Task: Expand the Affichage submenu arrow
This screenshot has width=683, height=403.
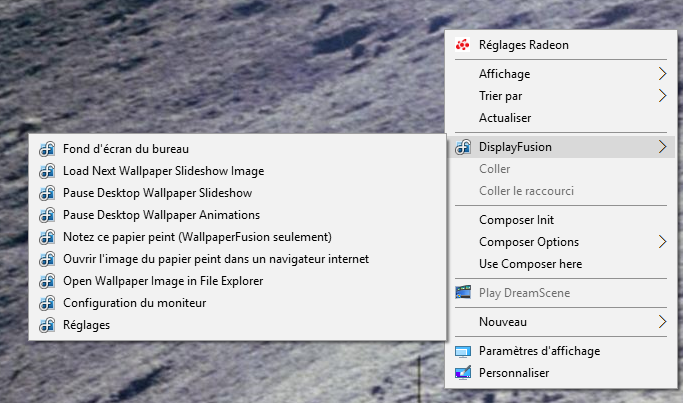Action: (x=661, y=74)
